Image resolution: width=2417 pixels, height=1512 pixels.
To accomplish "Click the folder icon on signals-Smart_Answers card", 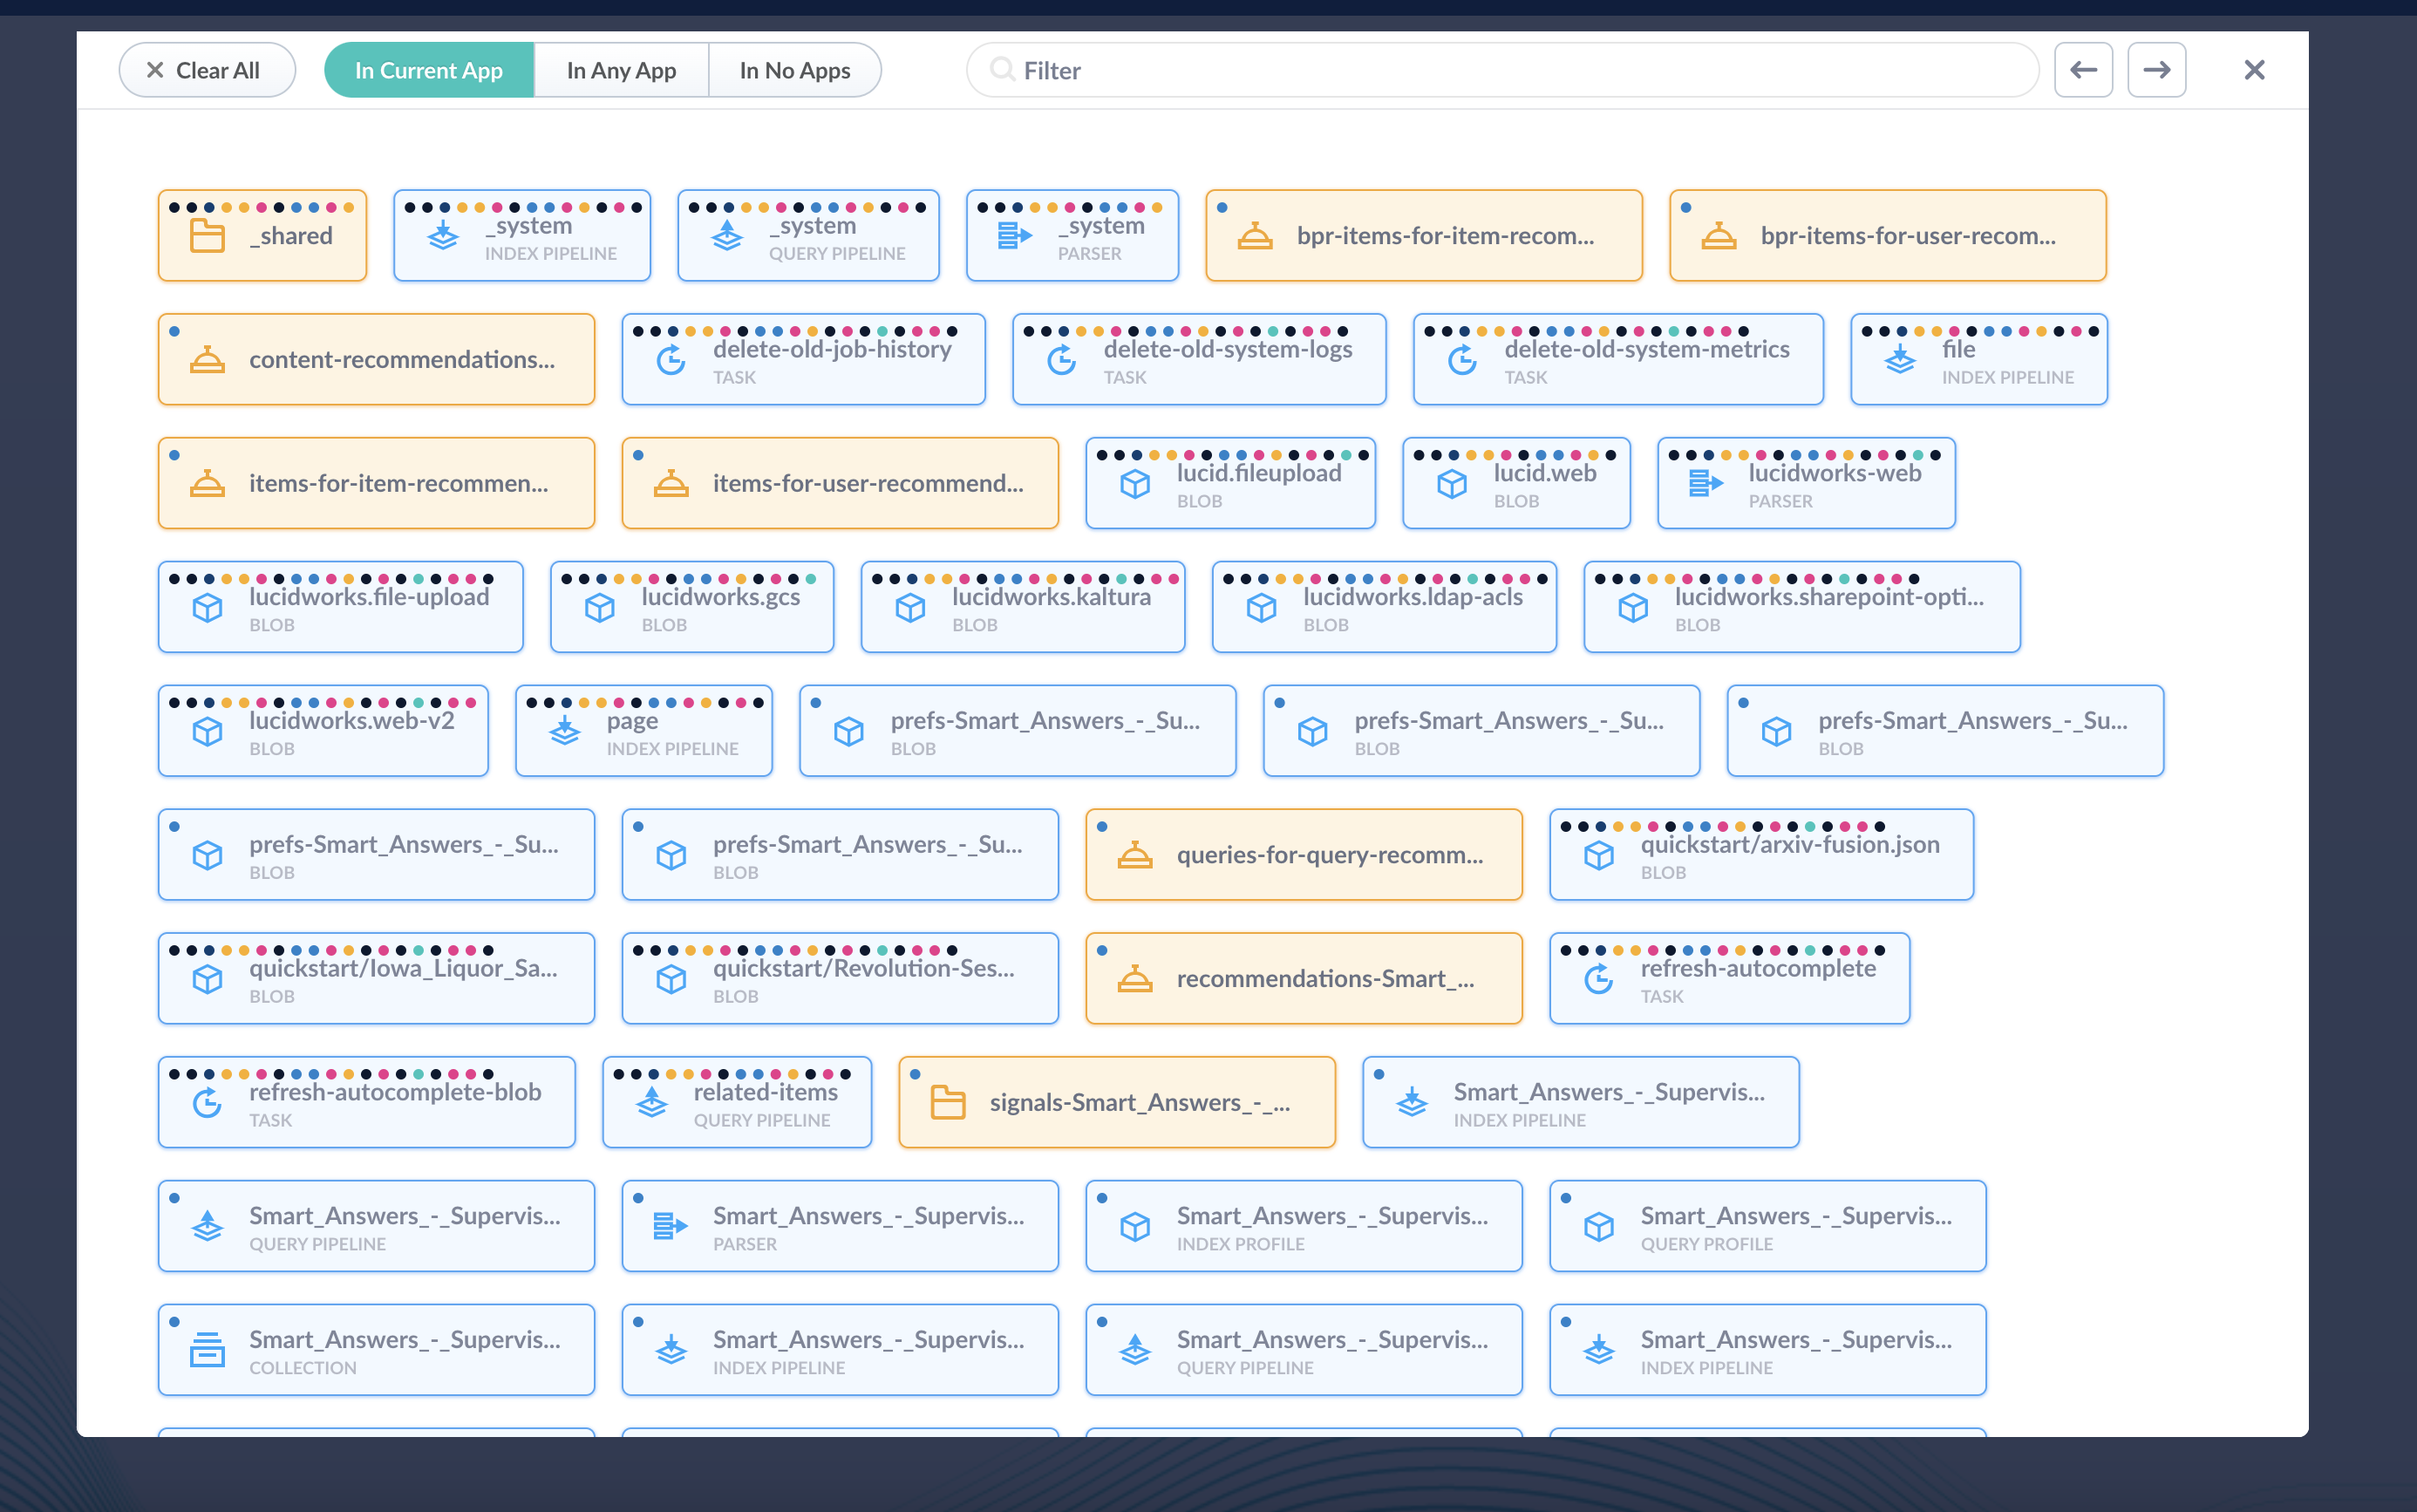I will 947,1102.
